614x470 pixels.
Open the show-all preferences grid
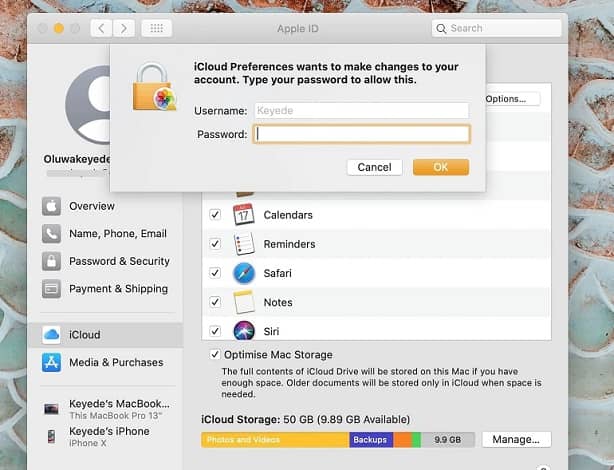click(x=157, y=28)
